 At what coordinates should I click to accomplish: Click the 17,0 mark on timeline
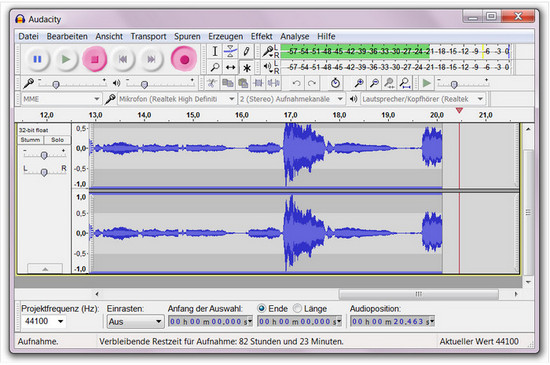[x=290, y=115]
